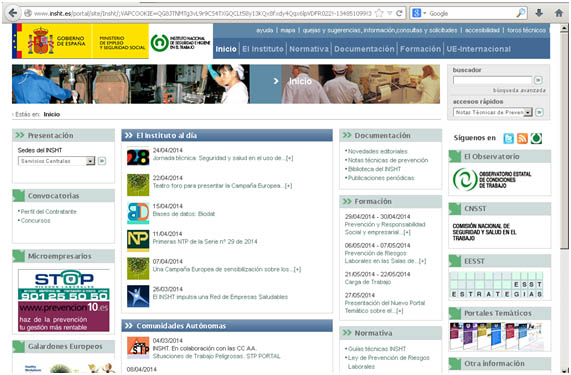Screen dimensions: 571x375
Task: Click the browser back arrow button
Action: click(x=13, y=13)
